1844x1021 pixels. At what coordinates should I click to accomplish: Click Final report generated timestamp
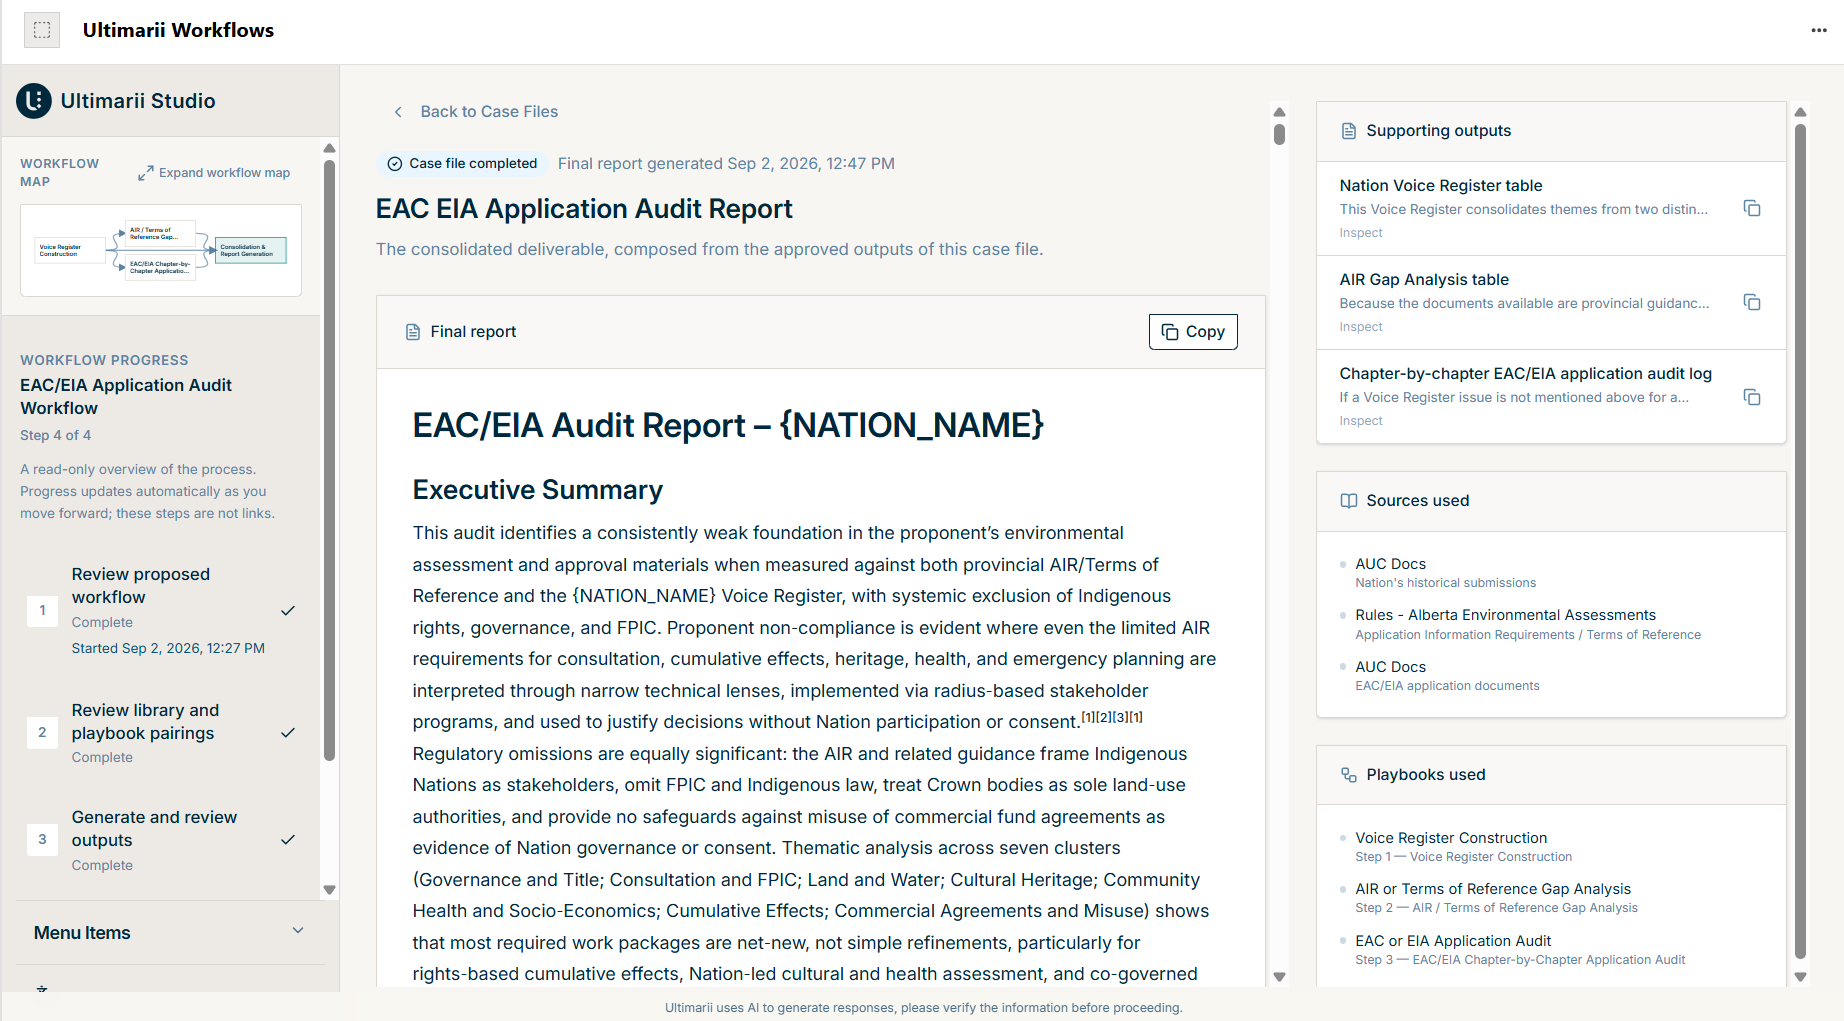click(726, 164)
